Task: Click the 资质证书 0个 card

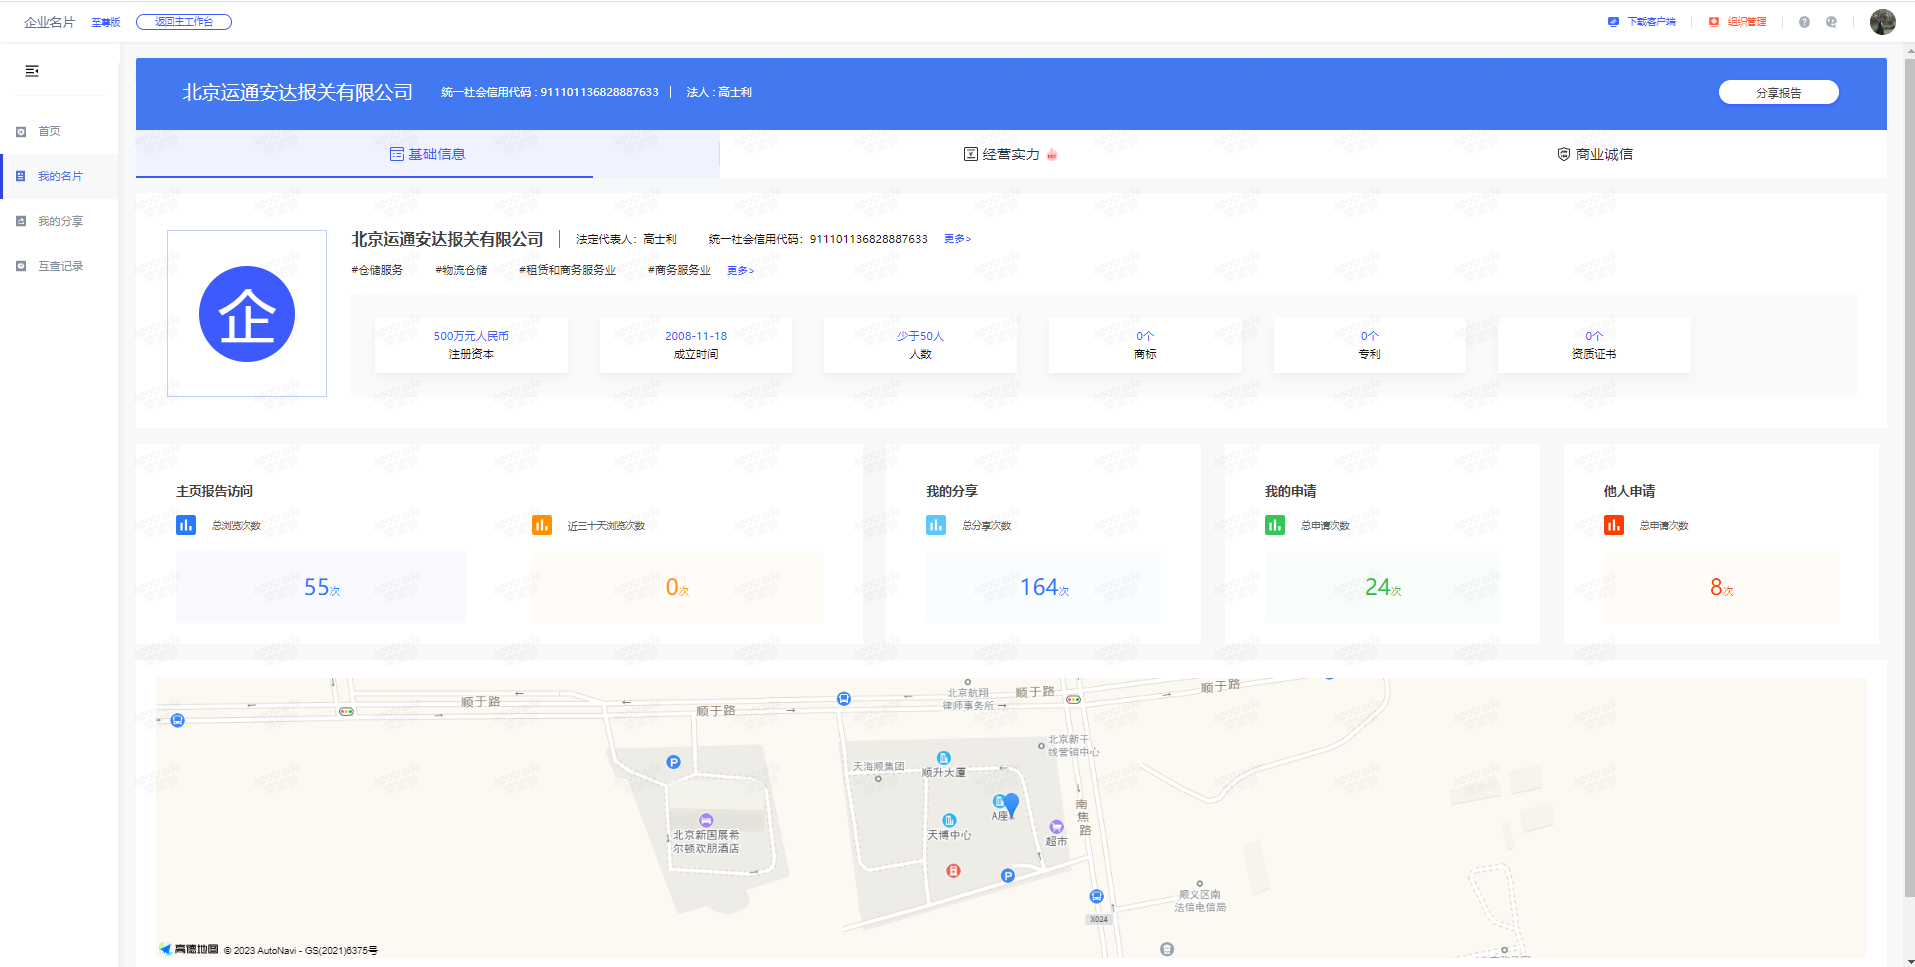Action: coord(1594,345)
